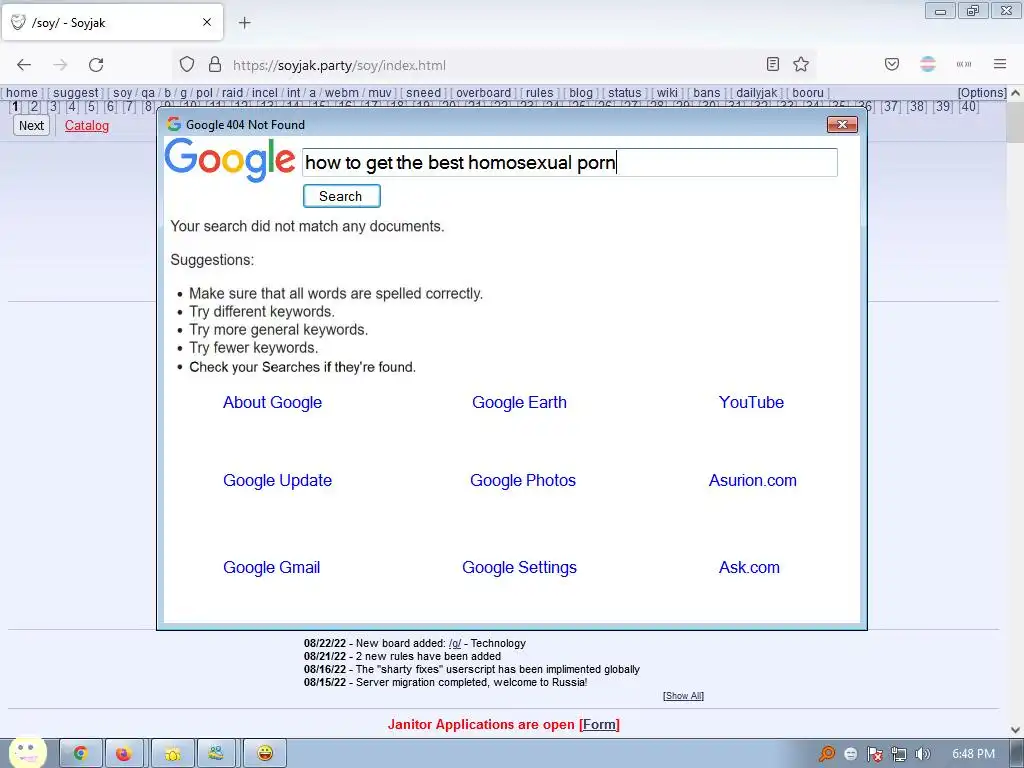Toggle reader view icon in address bar
Viewport: 1024px width, 768px height.
click(x=773, y=64)
